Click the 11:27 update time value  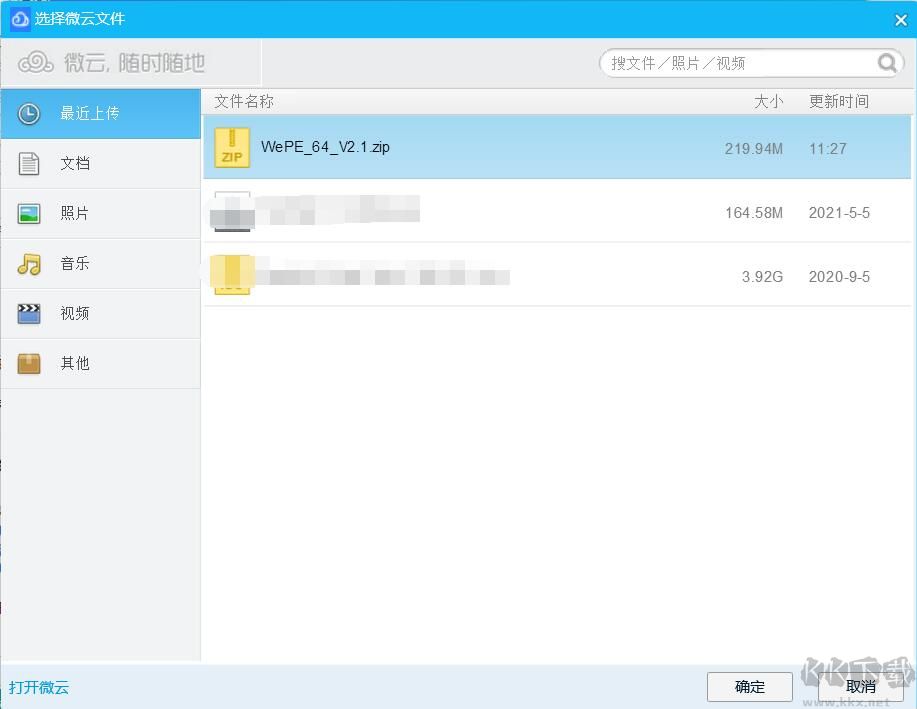(x=828, y=149)
